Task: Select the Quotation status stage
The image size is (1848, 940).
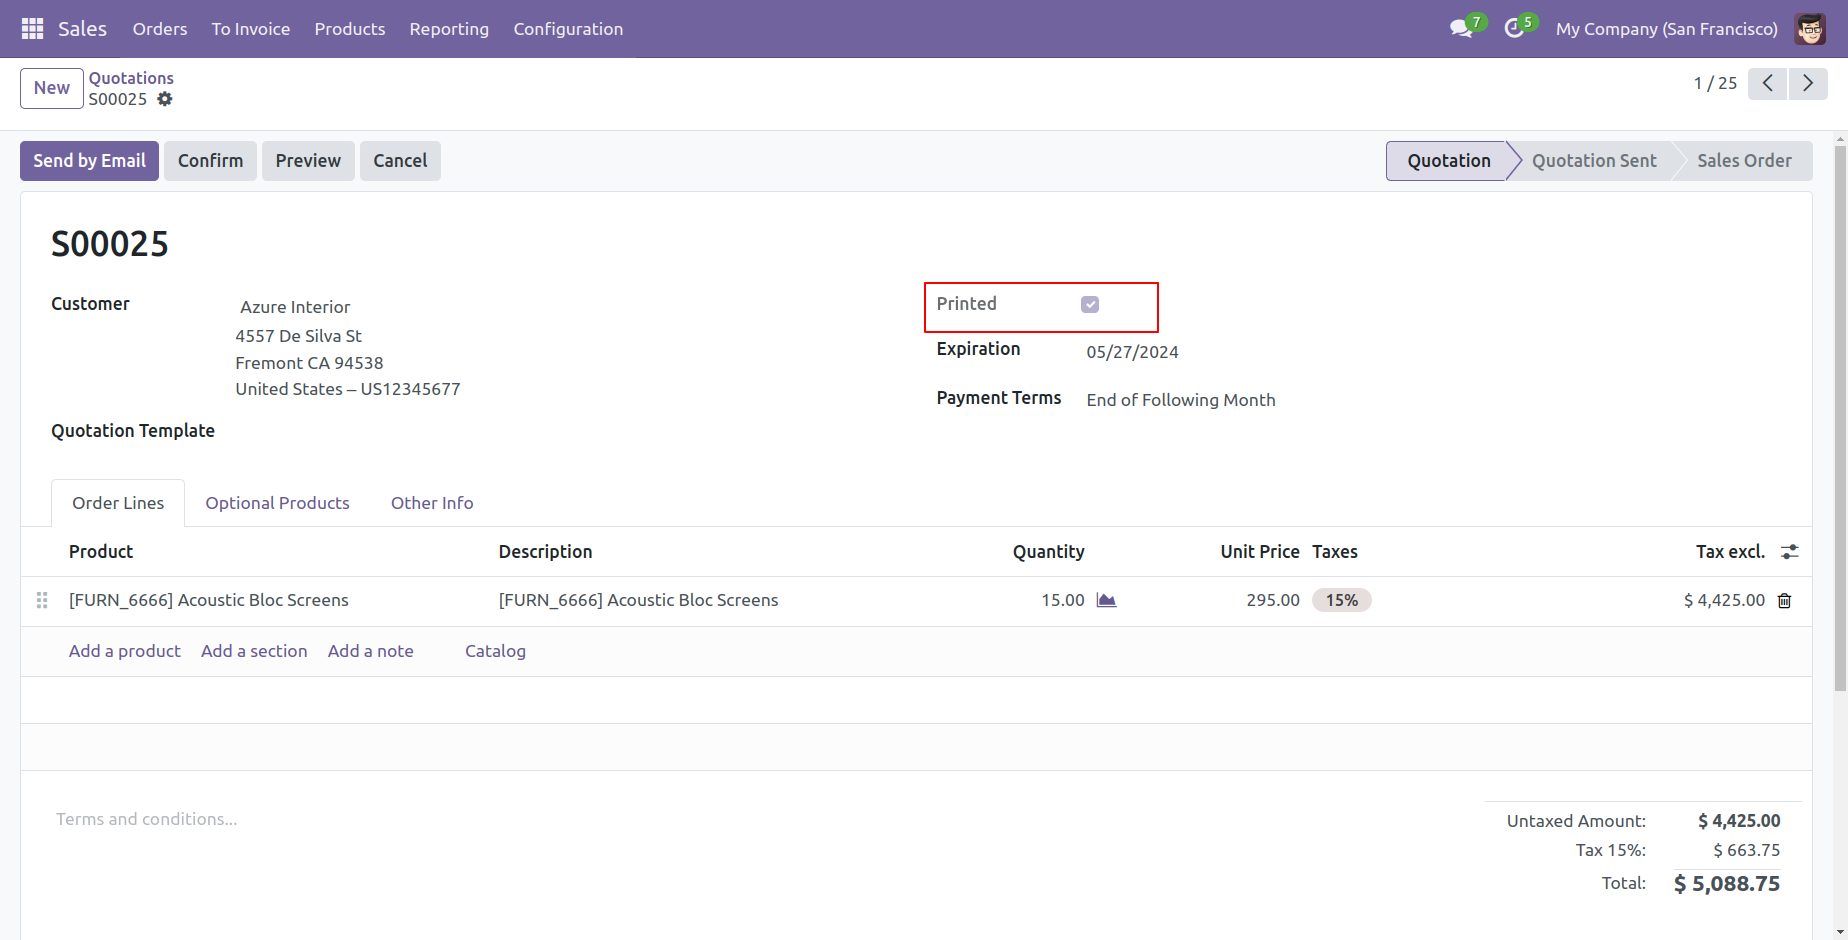Action: (1448, 161)
